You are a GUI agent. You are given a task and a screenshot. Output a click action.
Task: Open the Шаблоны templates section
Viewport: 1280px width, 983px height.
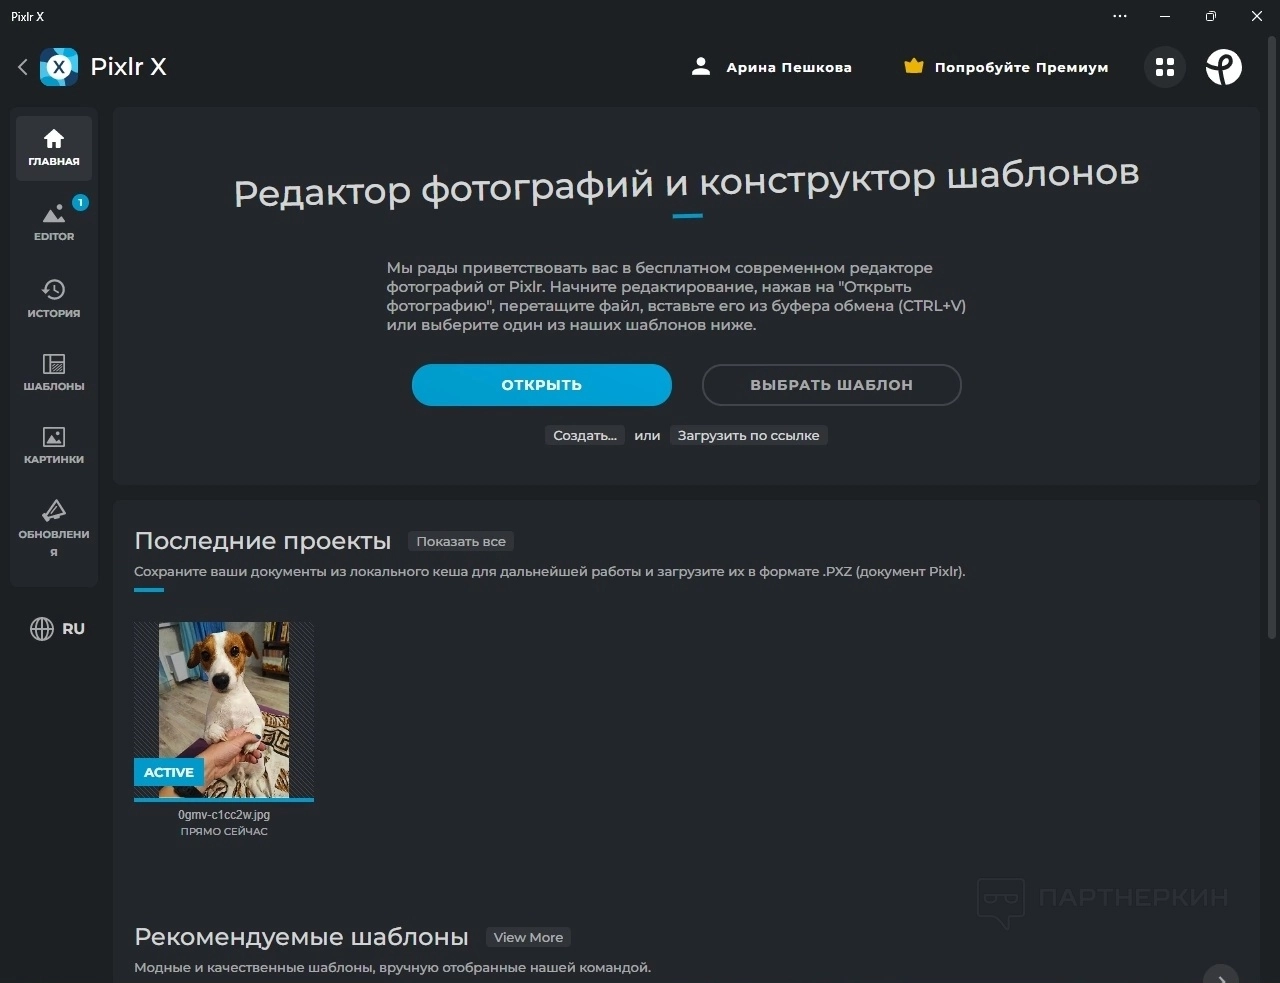[x=54, y=372]
